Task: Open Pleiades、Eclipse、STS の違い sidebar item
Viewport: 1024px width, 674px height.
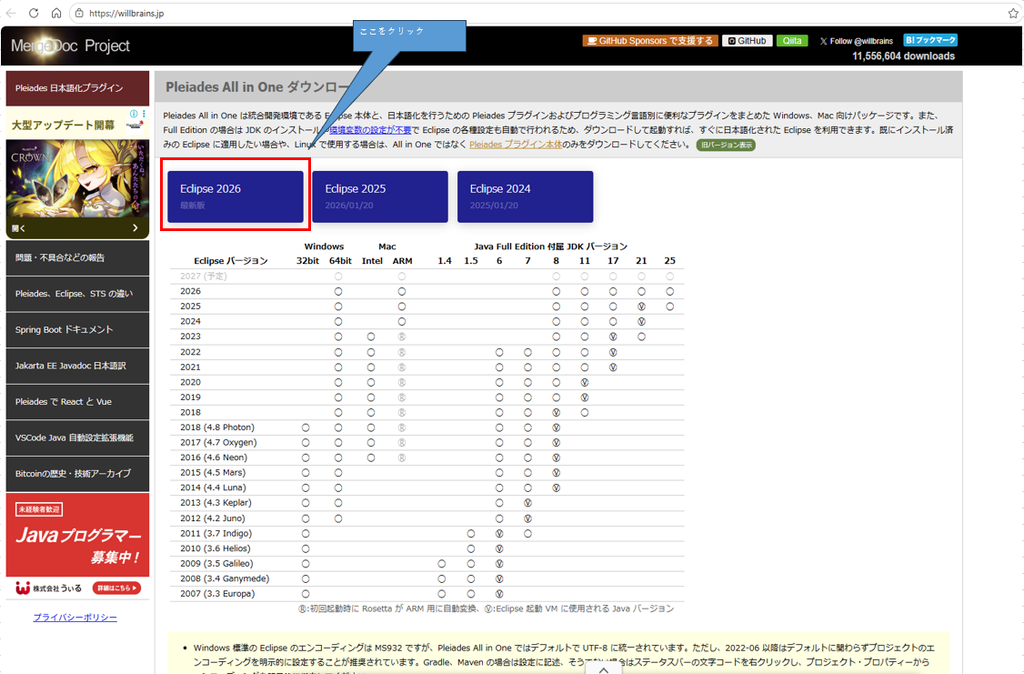Action: point(78,294)
